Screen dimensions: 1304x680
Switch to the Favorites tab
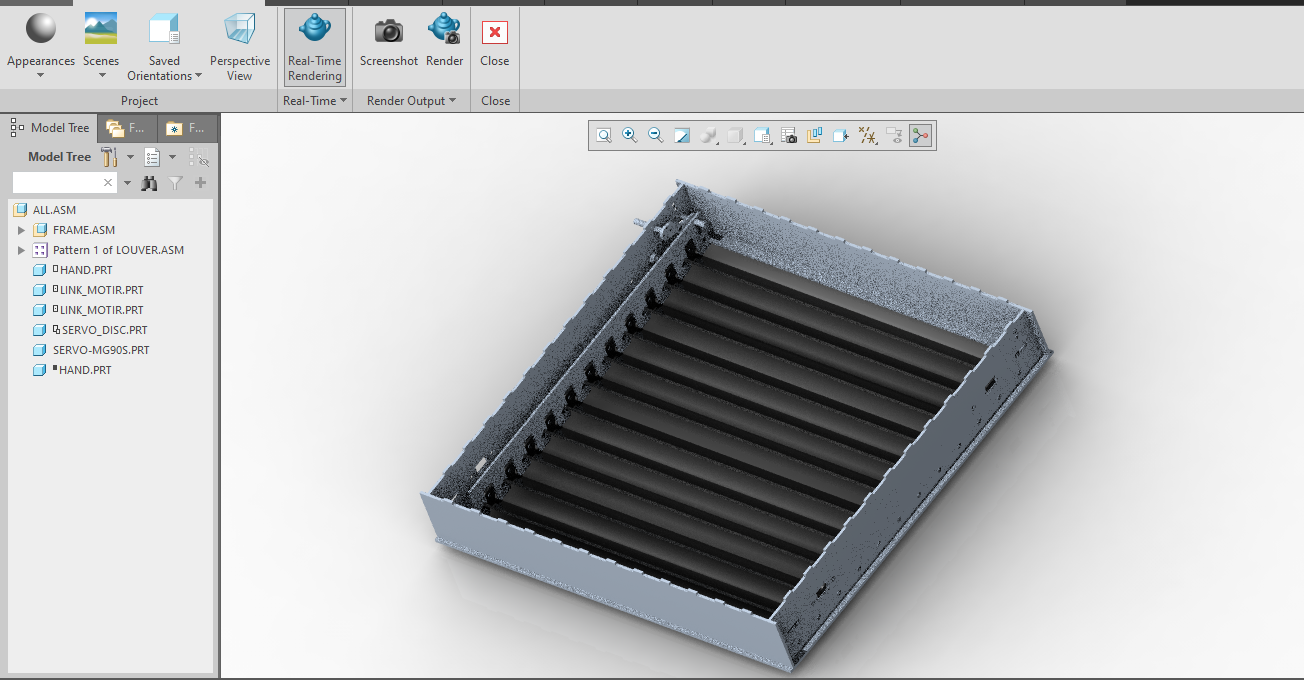coord(187,128)
